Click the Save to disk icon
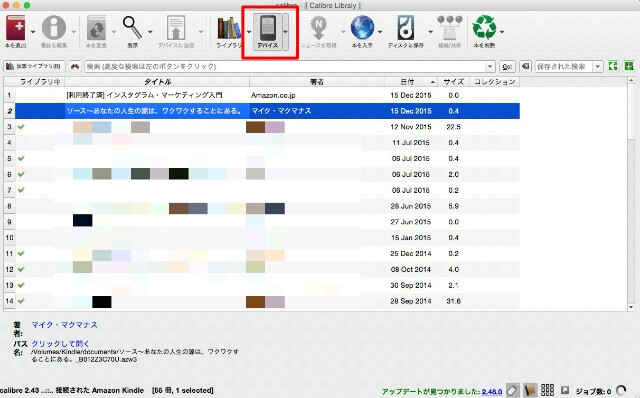This screenshot has width=640, height=398. tap(406, 28)
